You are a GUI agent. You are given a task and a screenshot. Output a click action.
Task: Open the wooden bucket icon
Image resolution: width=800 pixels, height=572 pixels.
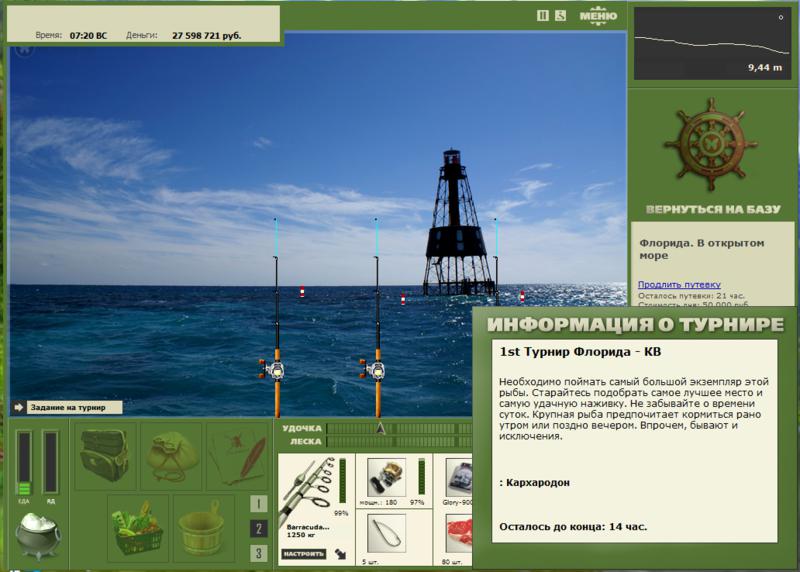[x=204, y=528]
